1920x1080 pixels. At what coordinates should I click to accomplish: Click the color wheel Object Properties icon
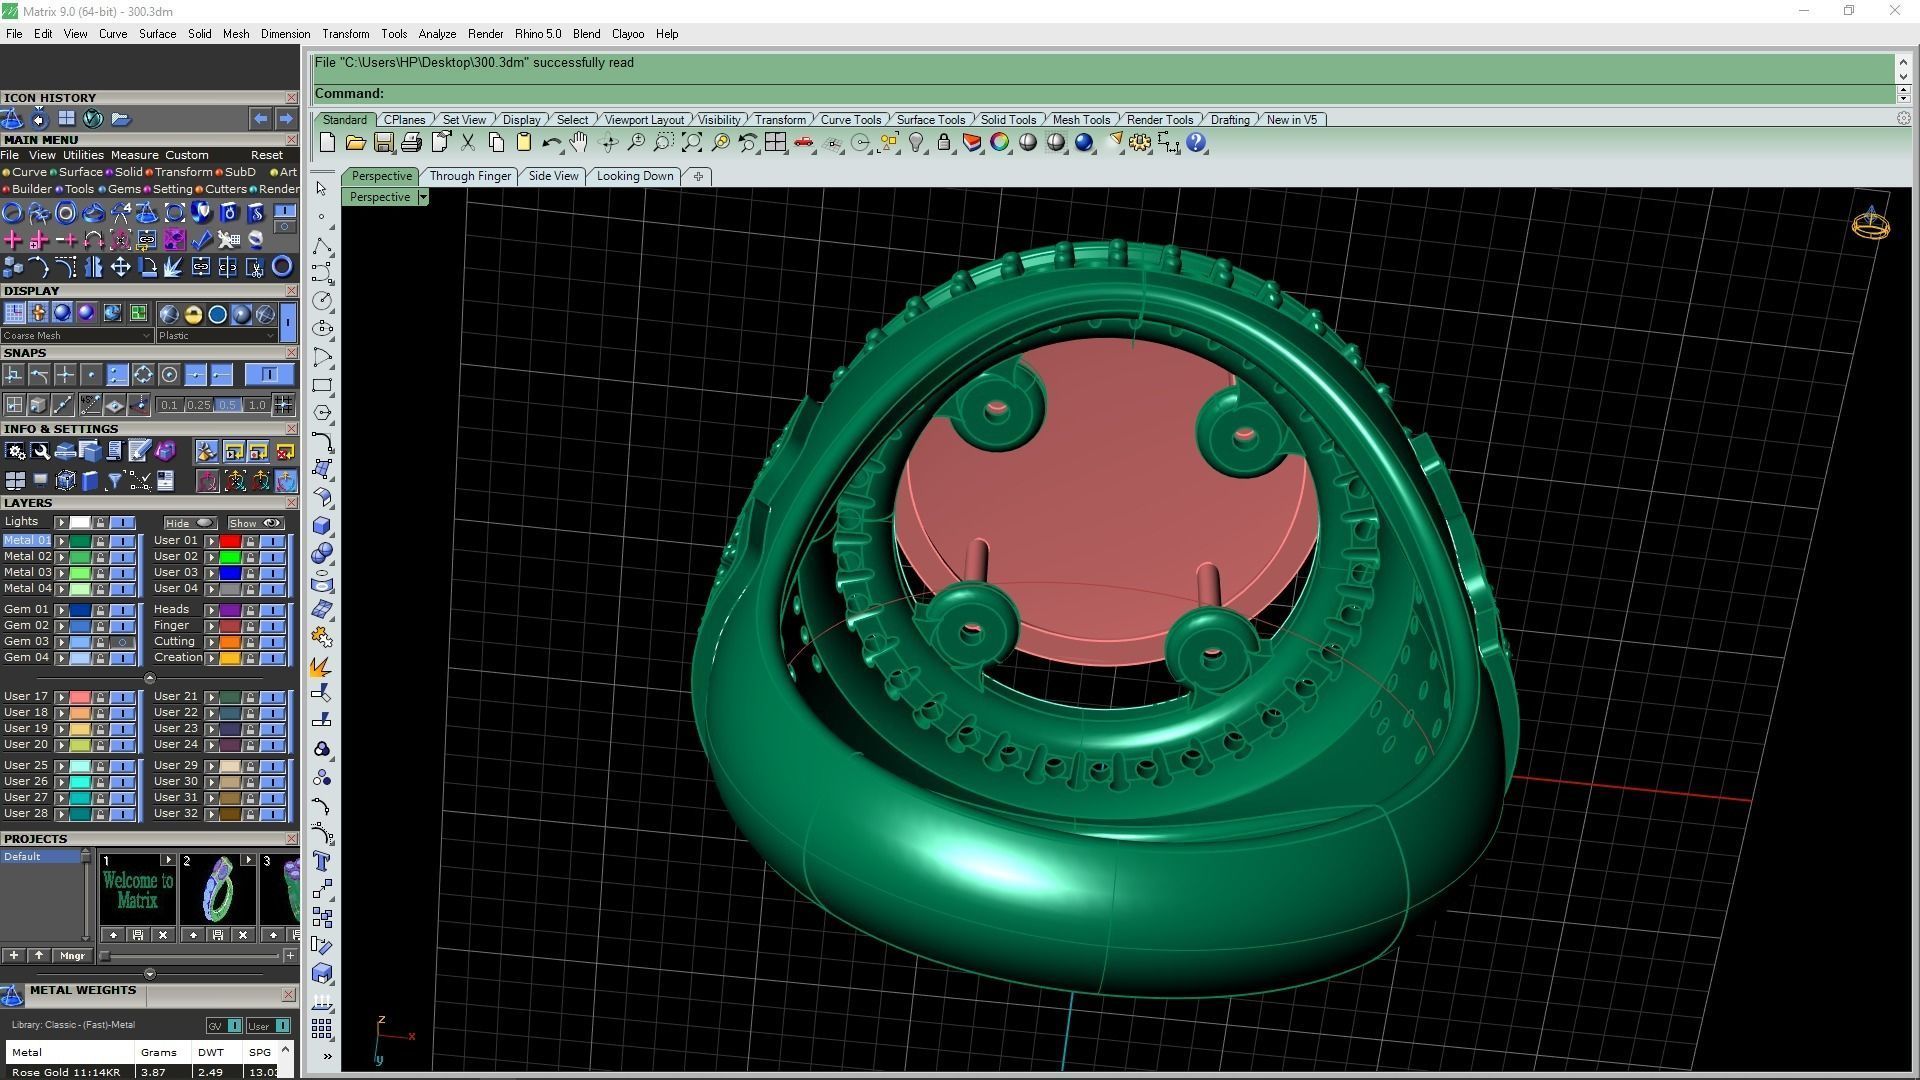1000,143
